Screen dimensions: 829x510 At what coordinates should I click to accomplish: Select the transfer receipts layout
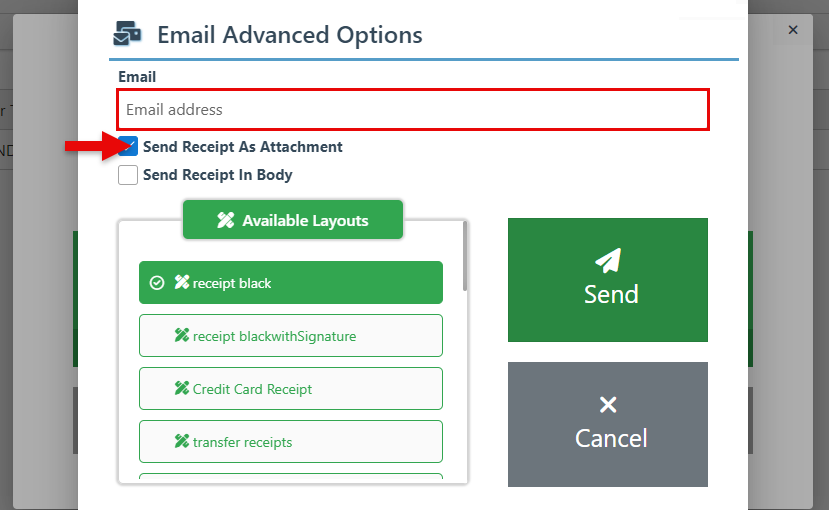coord(290,442)
